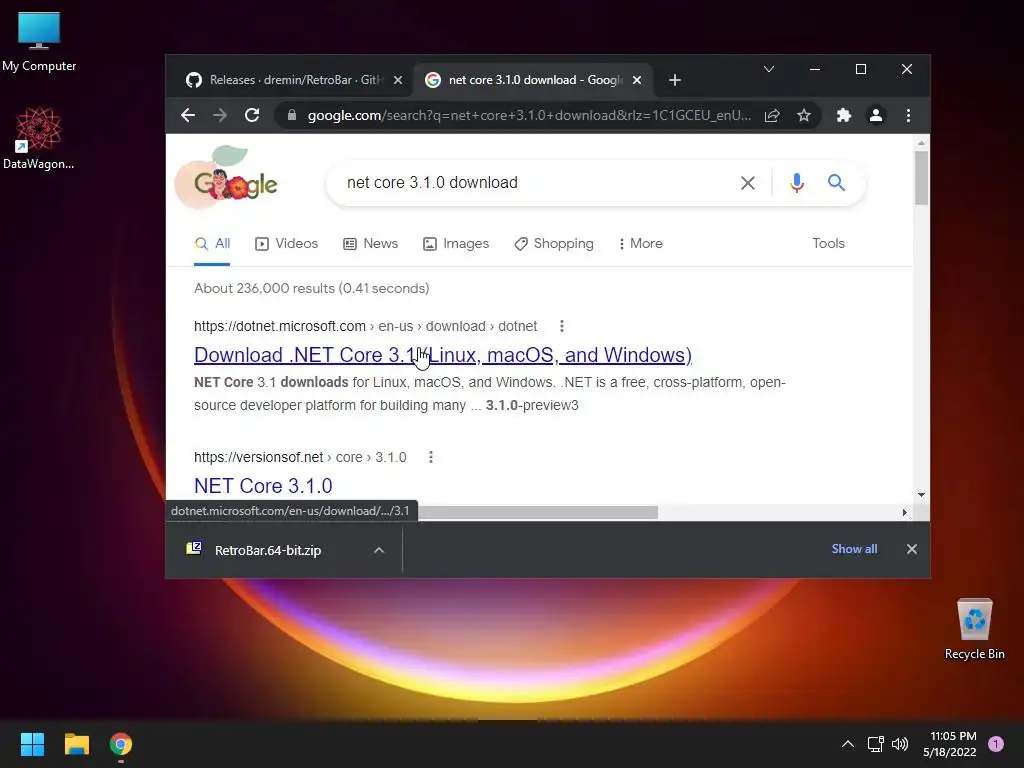Click the versionsof.net breadcrumb URL

point(300,457)
